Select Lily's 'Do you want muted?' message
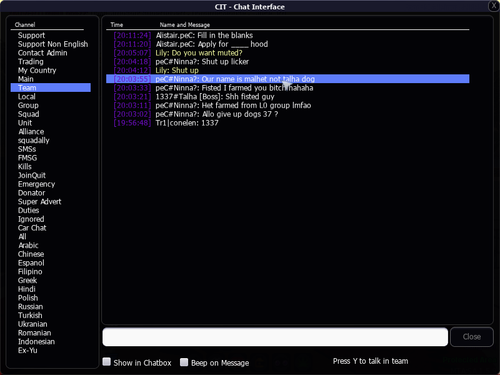The height and width of the screenshot is (375, 500). pos(288,53)
